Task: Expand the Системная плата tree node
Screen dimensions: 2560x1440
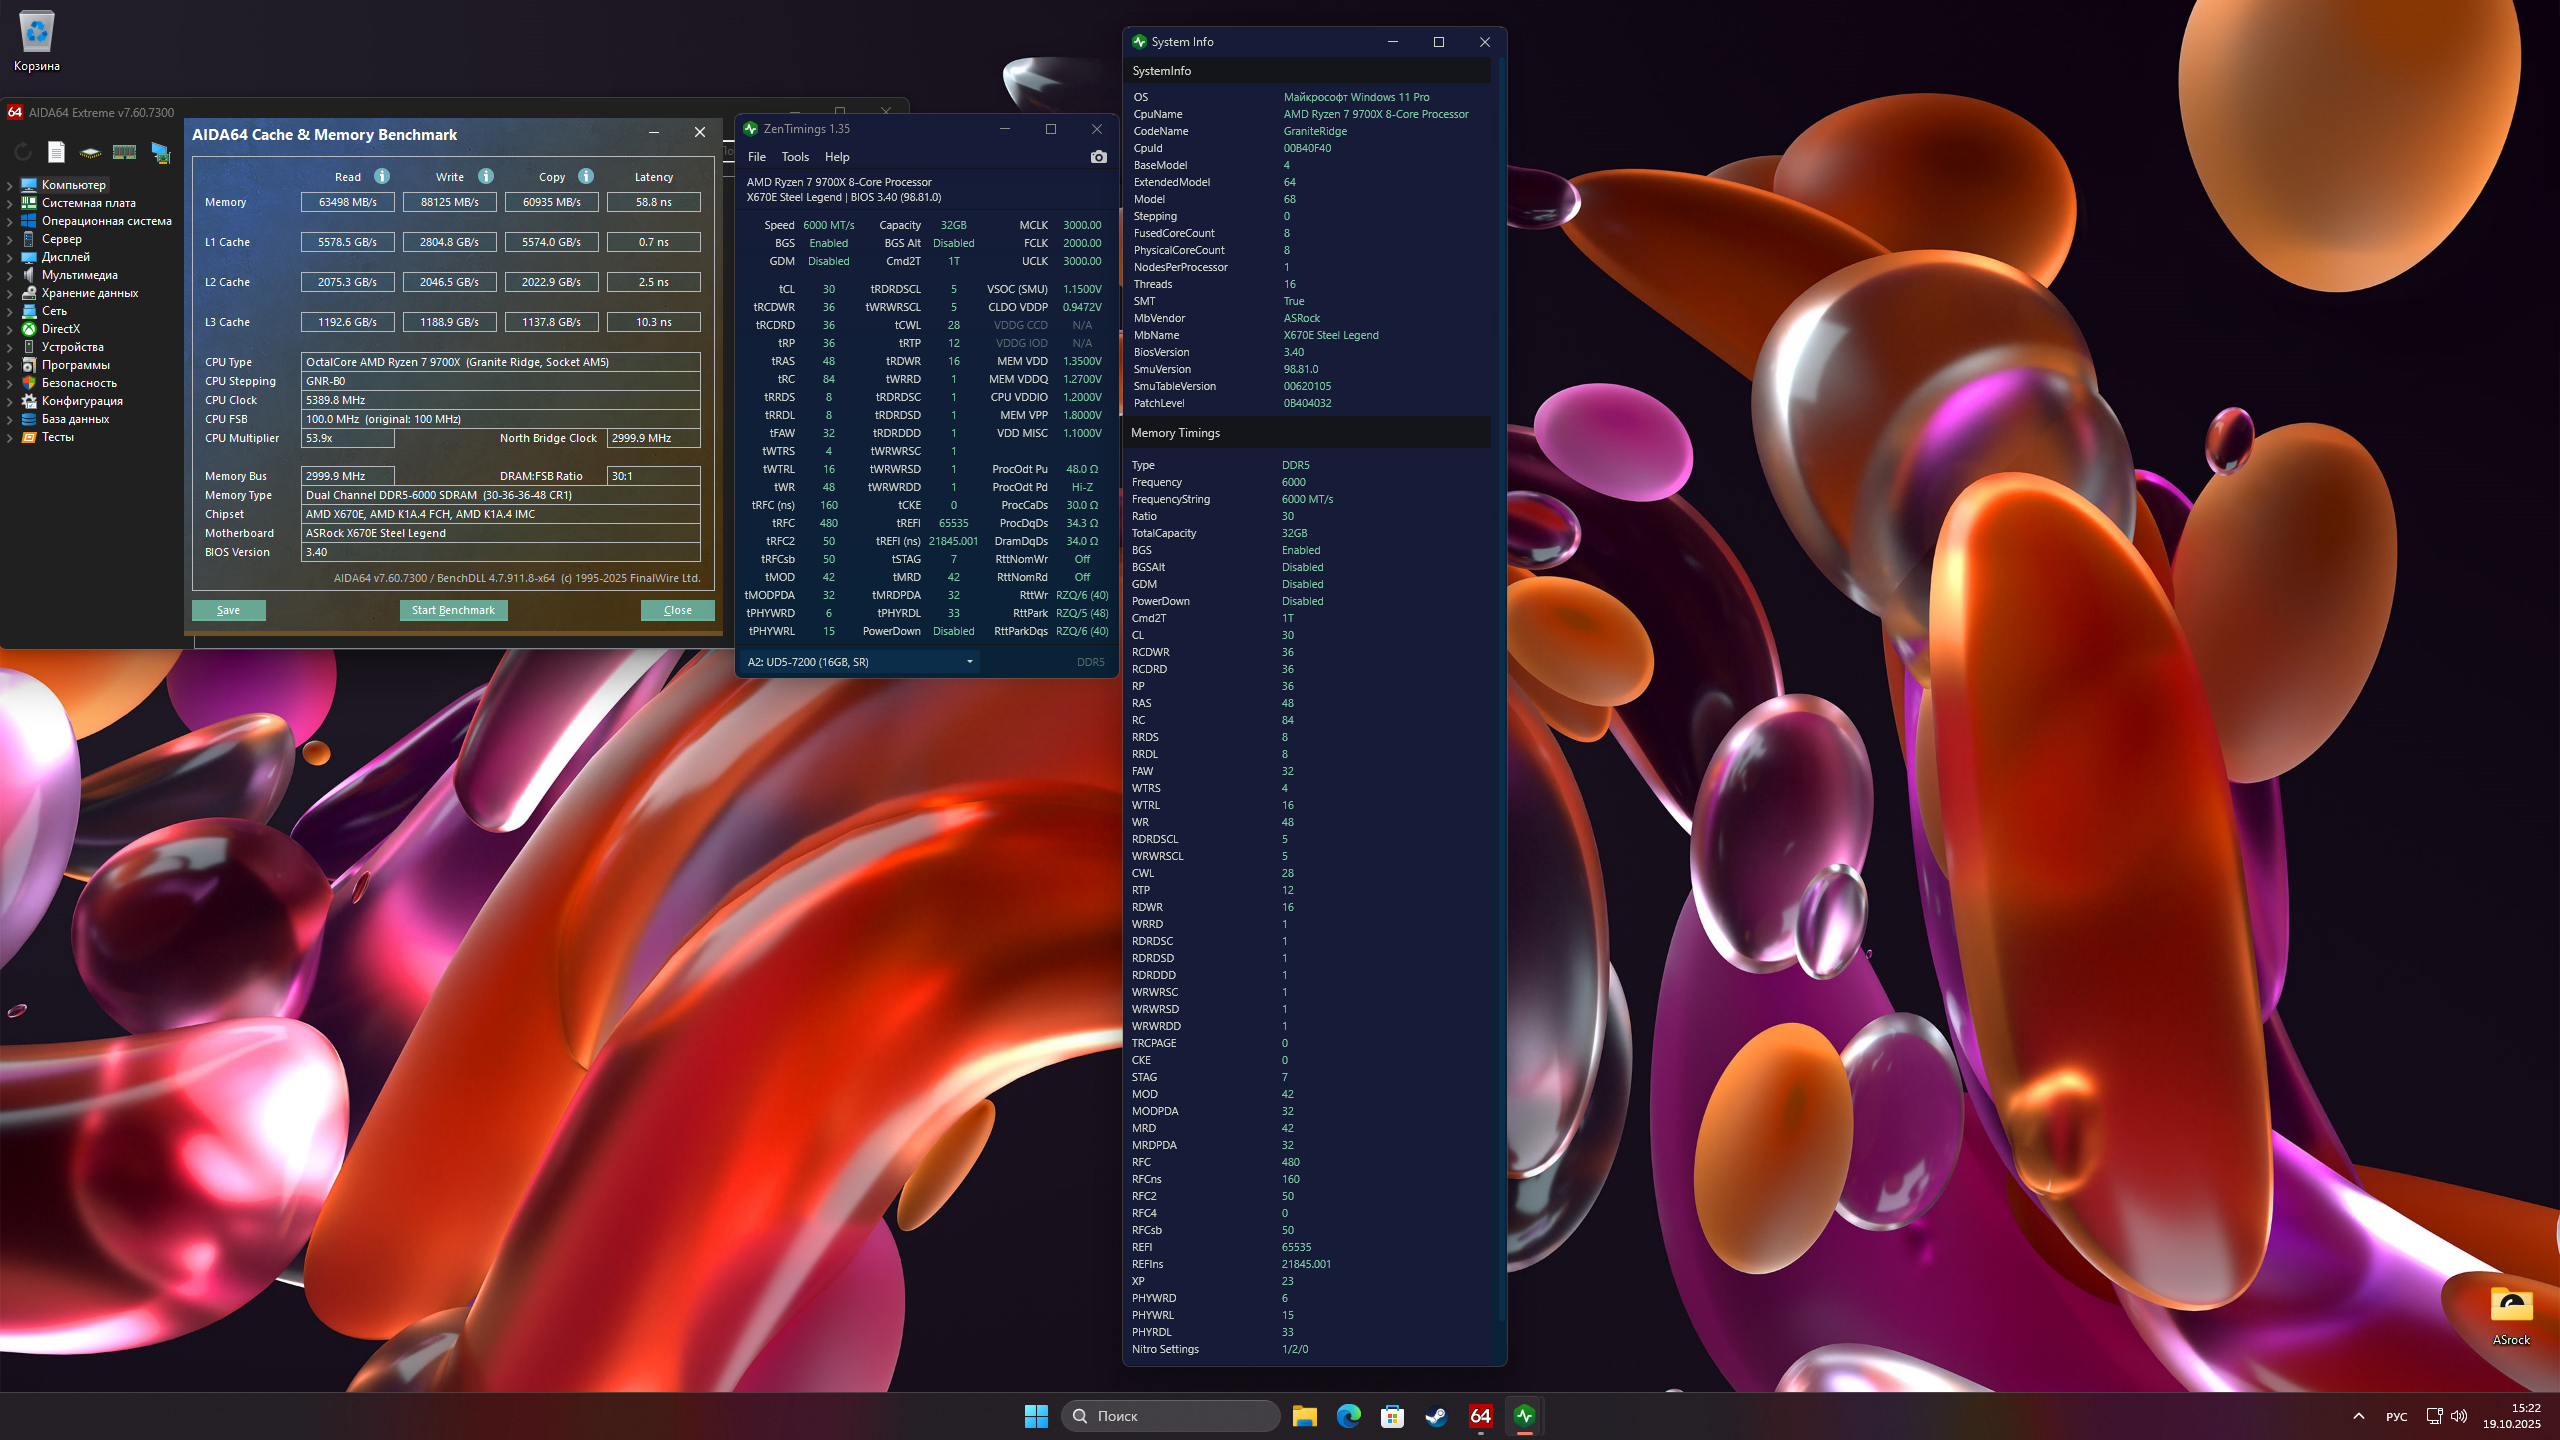Action: tap(10, 203)
